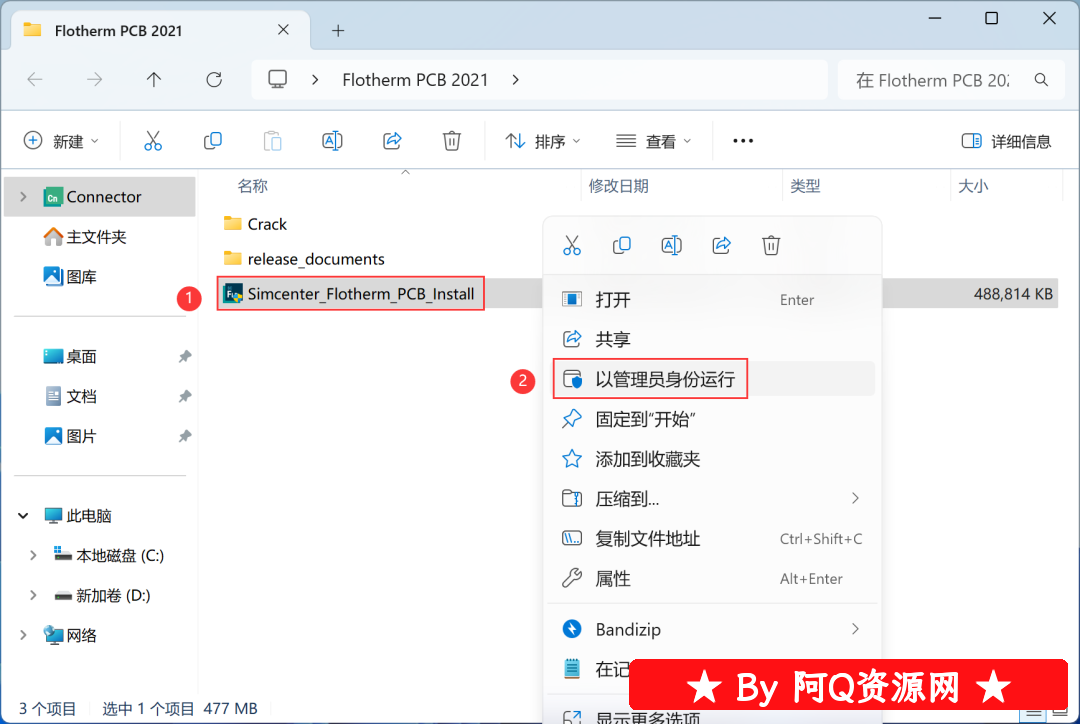Expand the 本地磁盘 (C:) node
1080x724 pixels.
pos(33,555)
